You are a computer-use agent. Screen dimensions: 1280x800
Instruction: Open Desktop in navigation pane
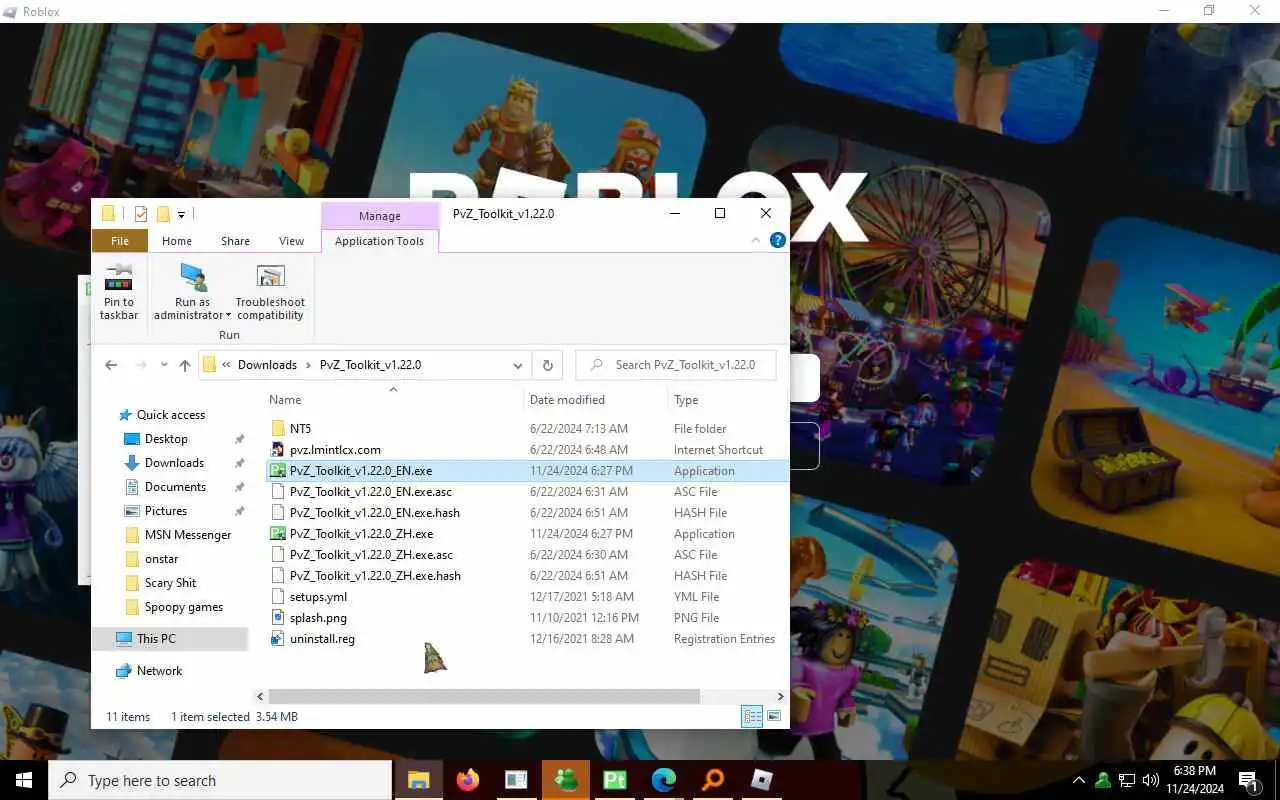coord(166,439)
